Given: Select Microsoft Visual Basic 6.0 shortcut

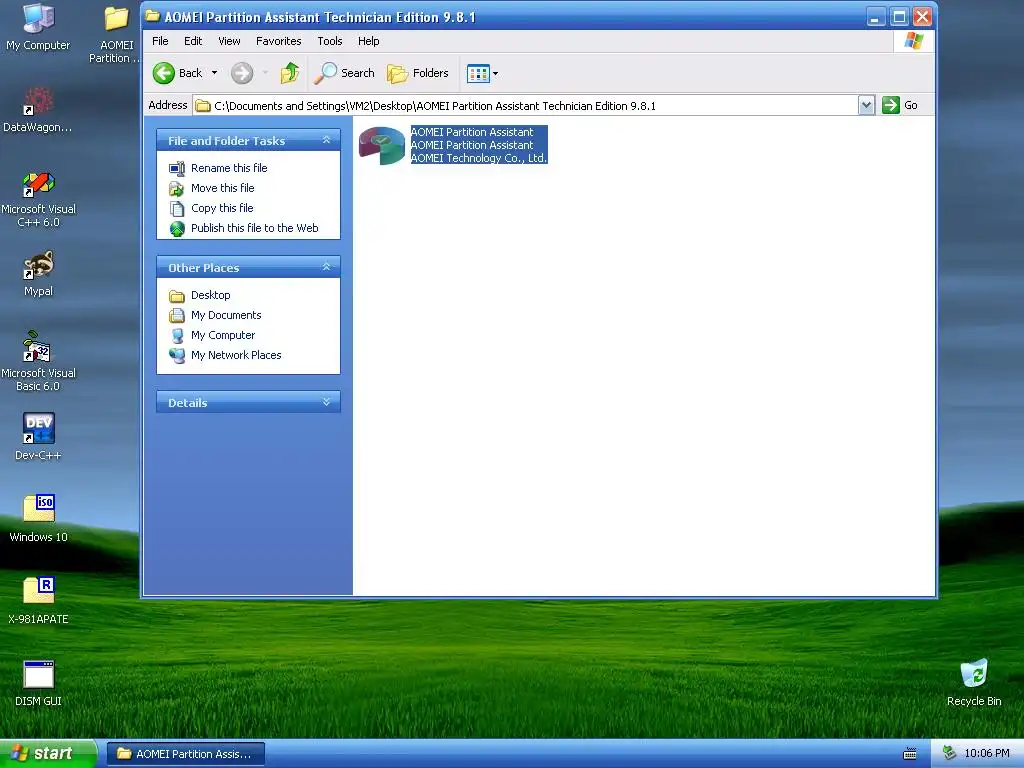Looking at the screenshot, I should tap(38, 362).
